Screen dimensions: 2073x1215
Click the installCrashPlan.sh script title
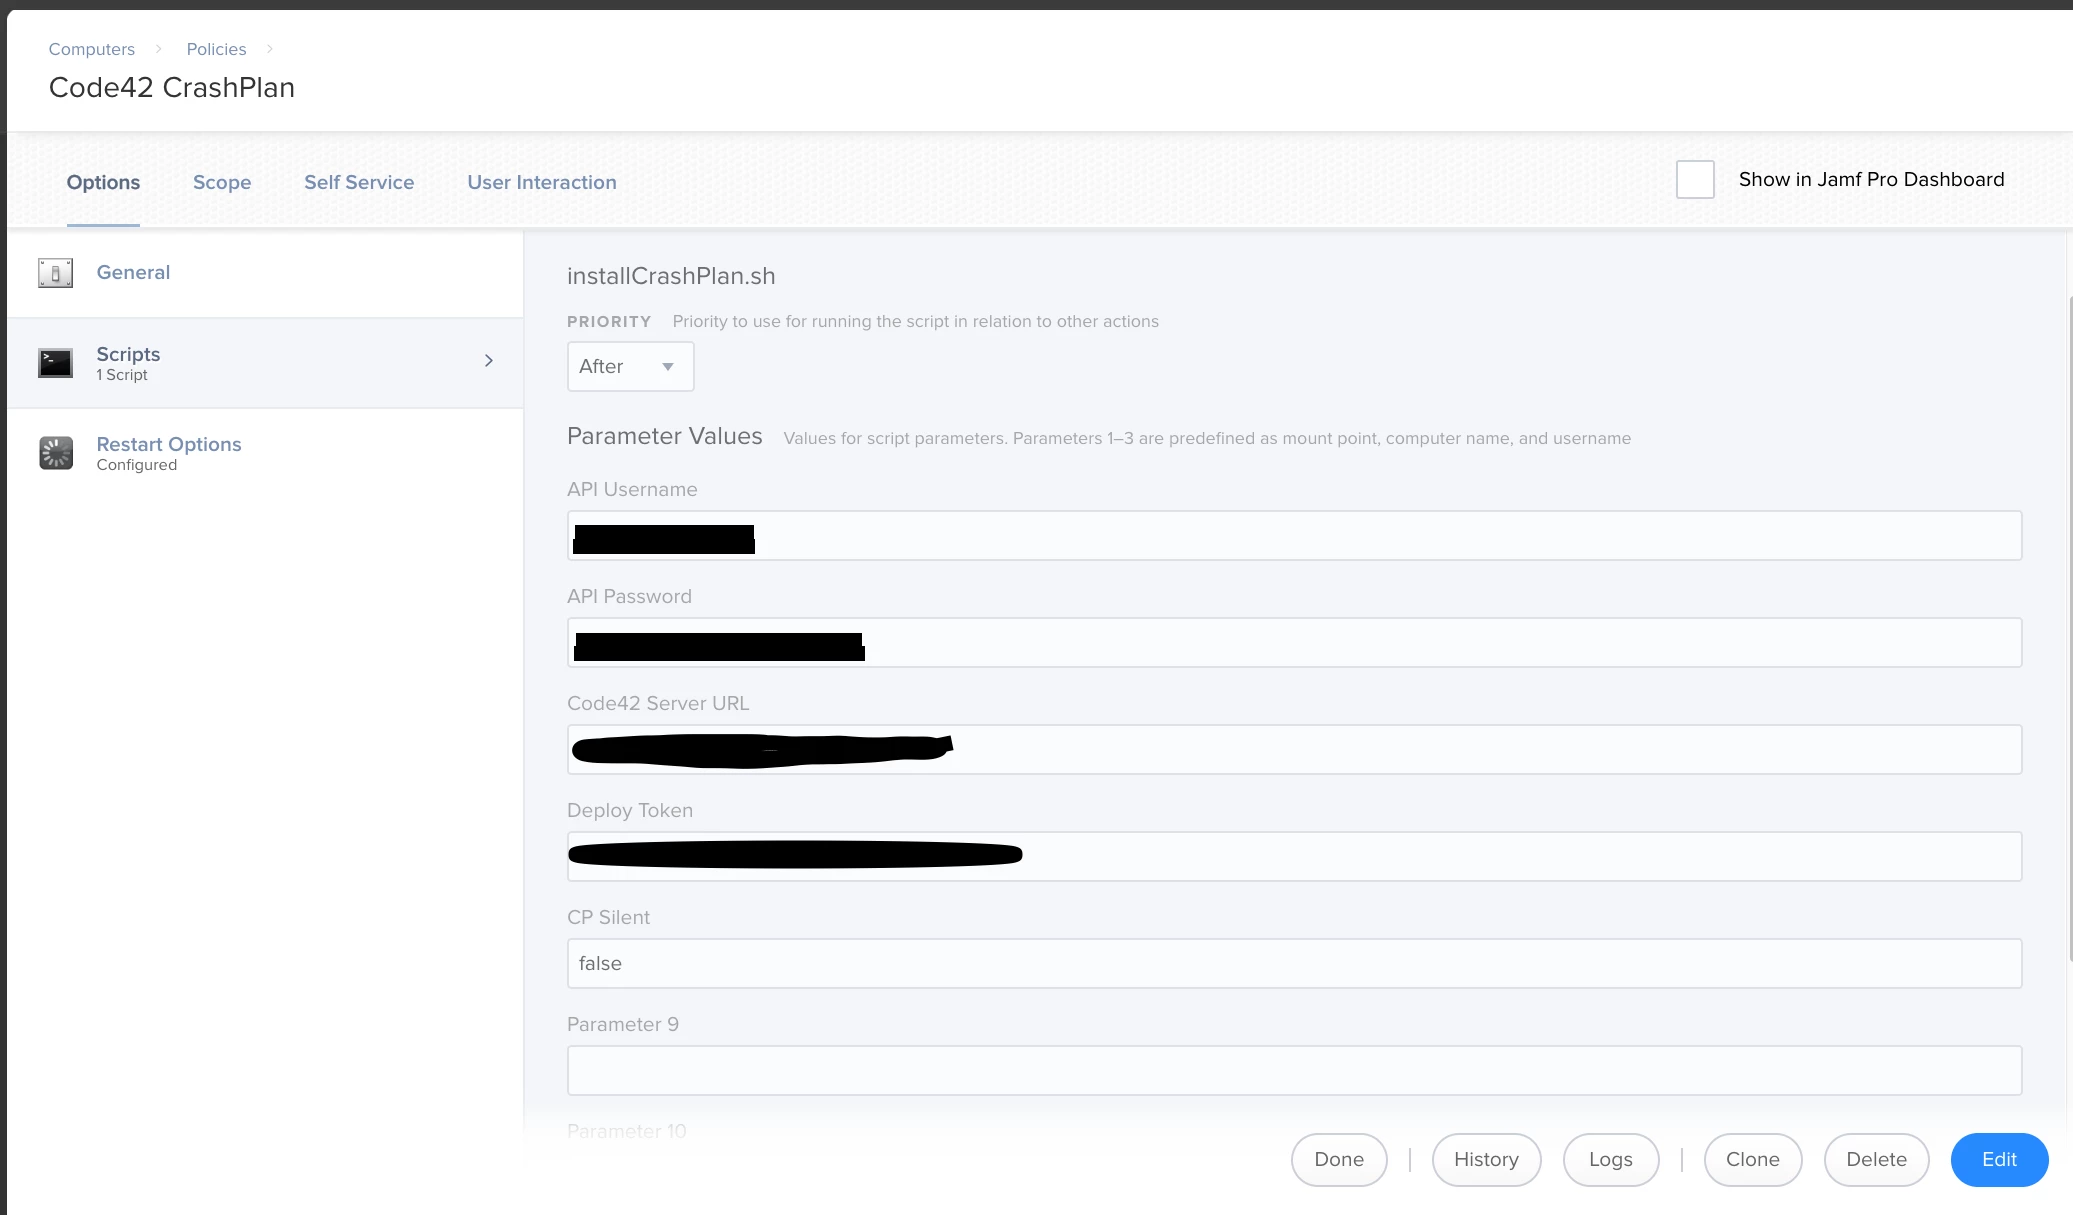pos(671,276)
